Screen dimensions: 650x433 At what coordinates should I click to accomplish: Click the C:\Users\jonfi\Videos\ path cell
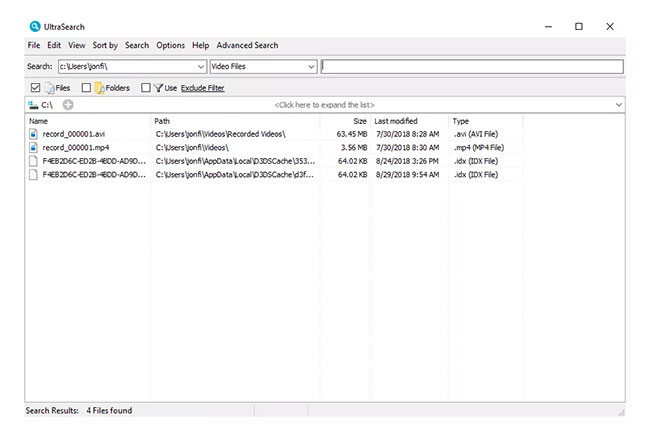click(x=192, y=148)
